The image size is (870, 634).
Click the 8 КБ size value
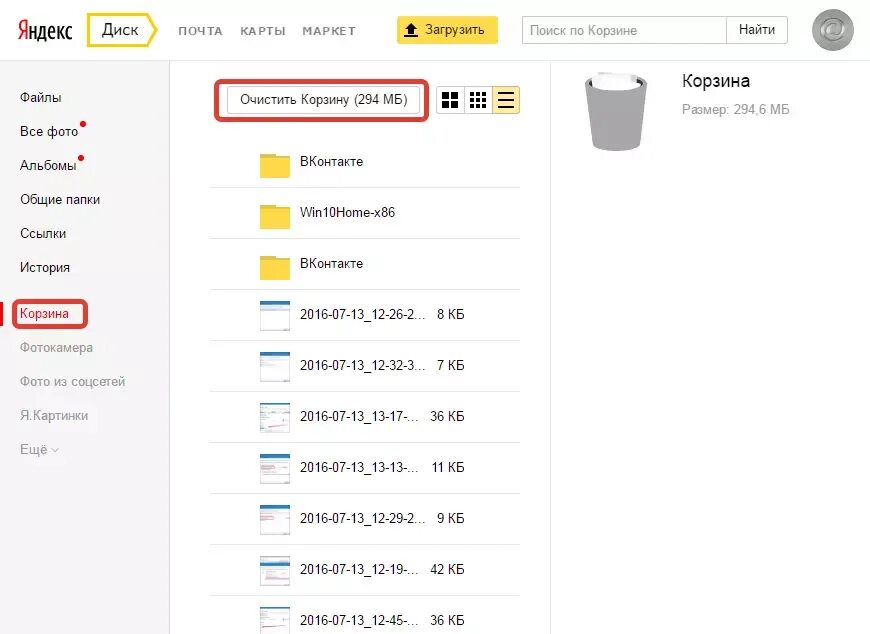pyautogui.click(x=451, y=315)
